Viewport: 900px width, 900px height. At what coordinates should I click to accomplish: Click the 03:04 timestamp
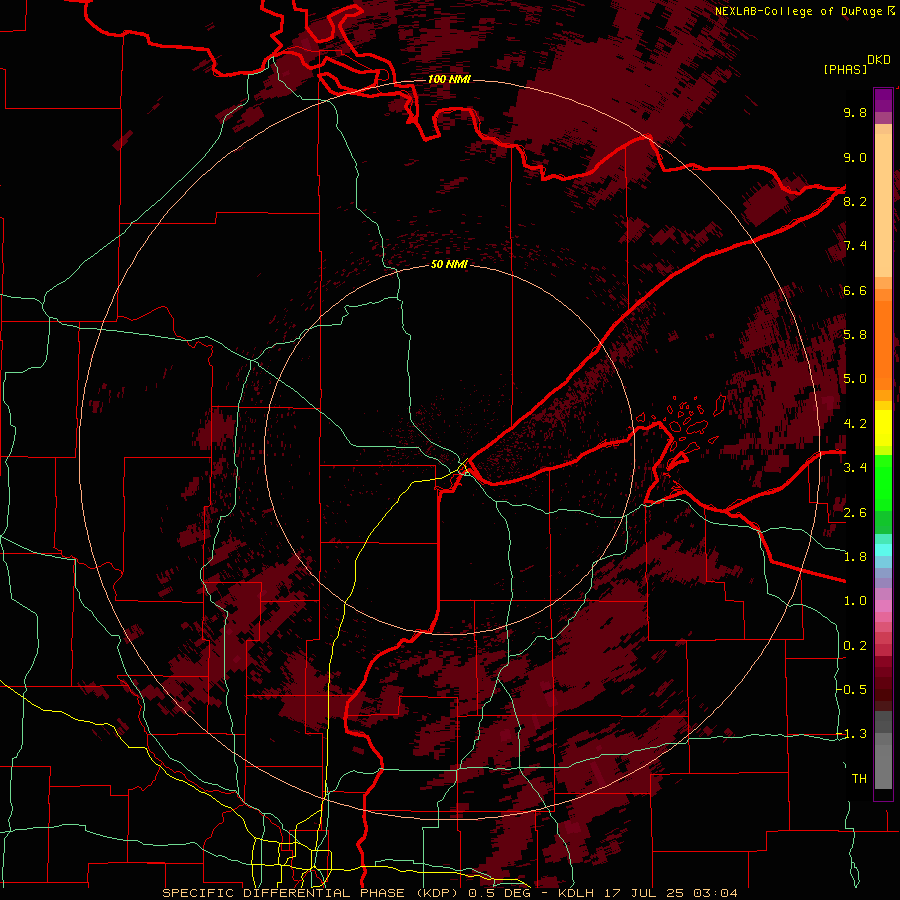click(x=715, y=893)
